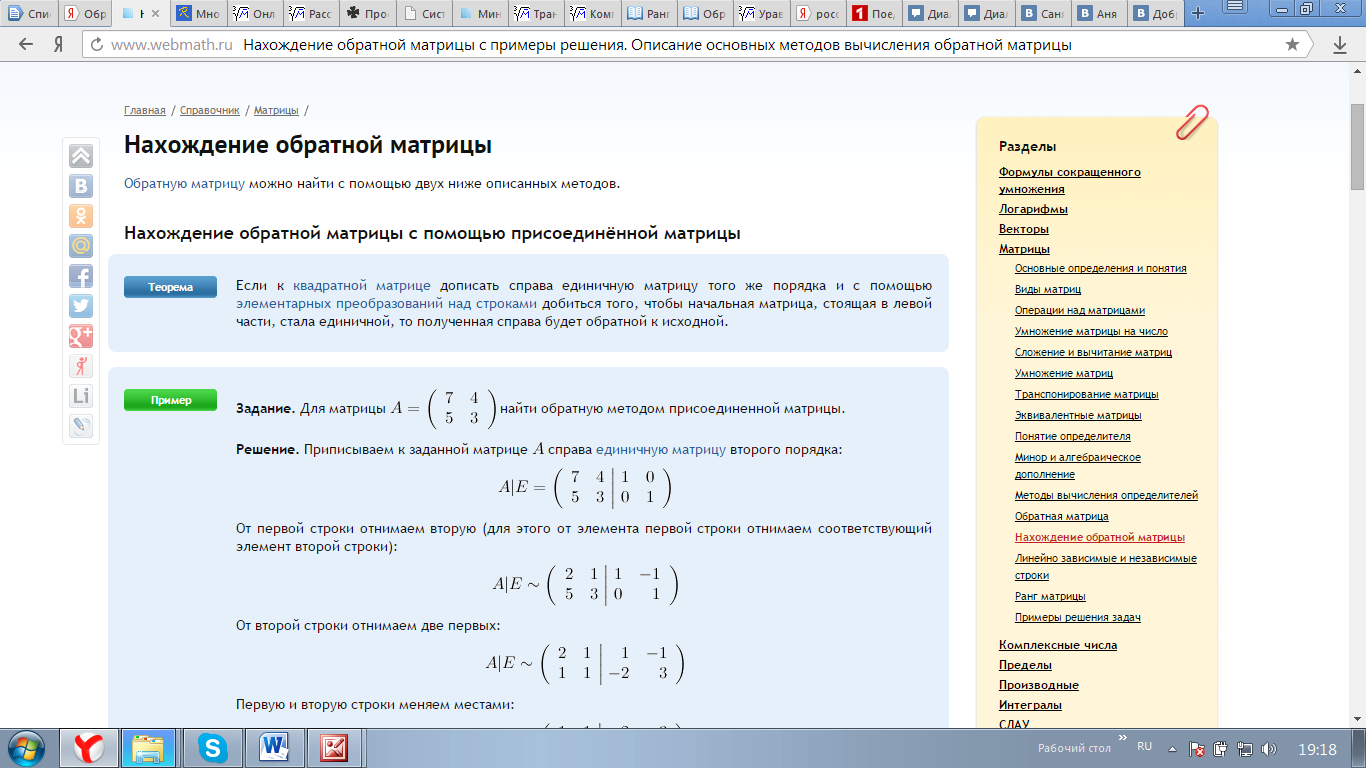Share page via Mail.ru @ icon
Screen dimensions: 1366x768
[x=80, y=246]
